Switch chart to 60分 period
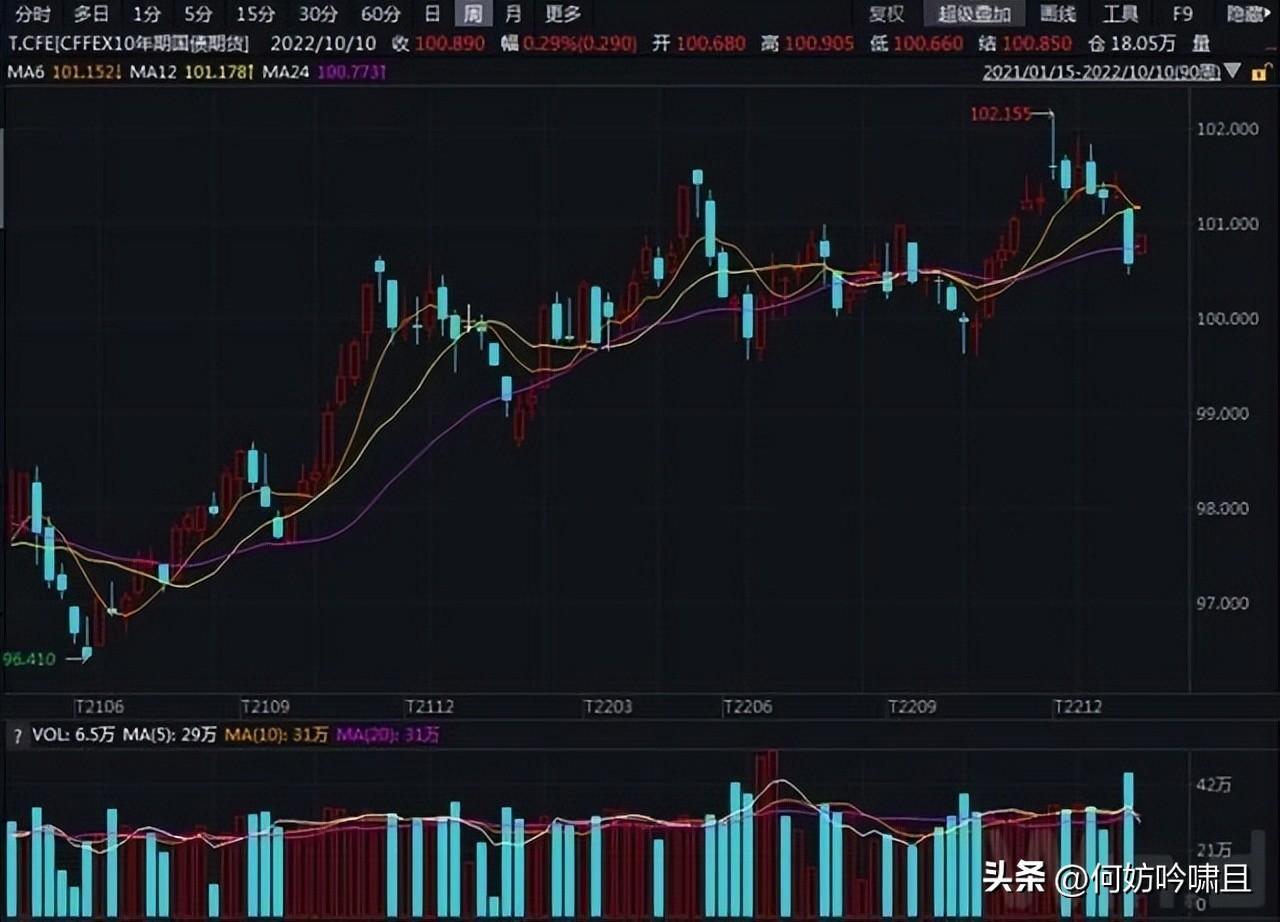 [380, 14]
